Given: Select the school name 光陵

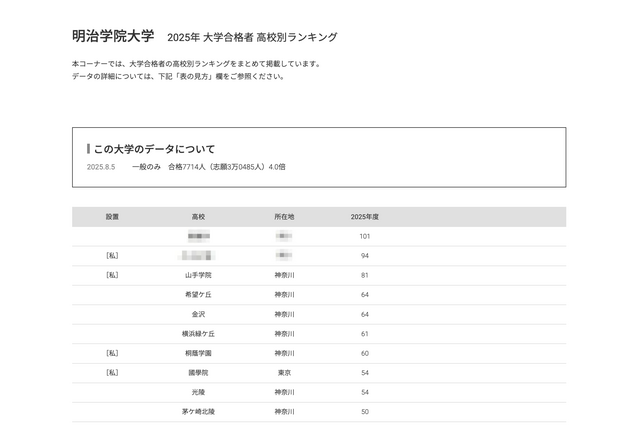Looking at the screenshot, I should coord(198,392).
